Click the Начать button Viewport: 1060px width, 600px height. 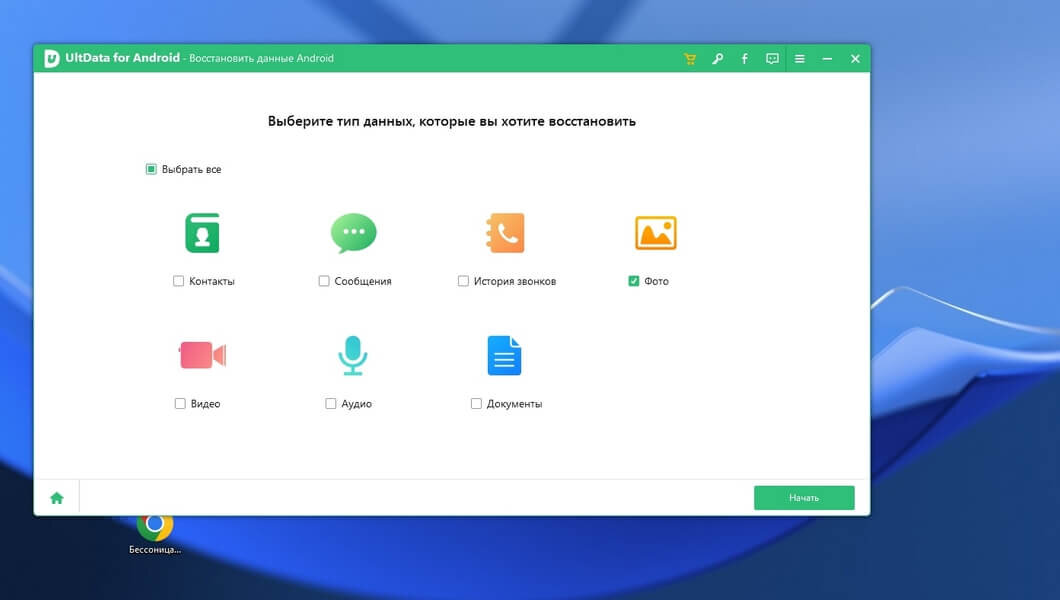click(x=804, y=498)
